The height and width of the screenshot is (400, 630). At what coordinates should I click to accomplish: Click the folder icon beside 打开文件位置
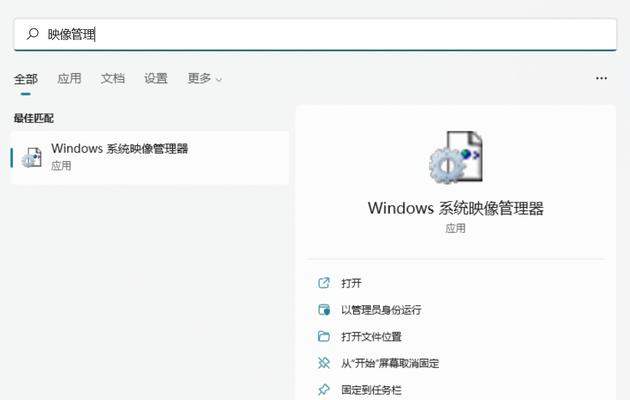[324, 336]
